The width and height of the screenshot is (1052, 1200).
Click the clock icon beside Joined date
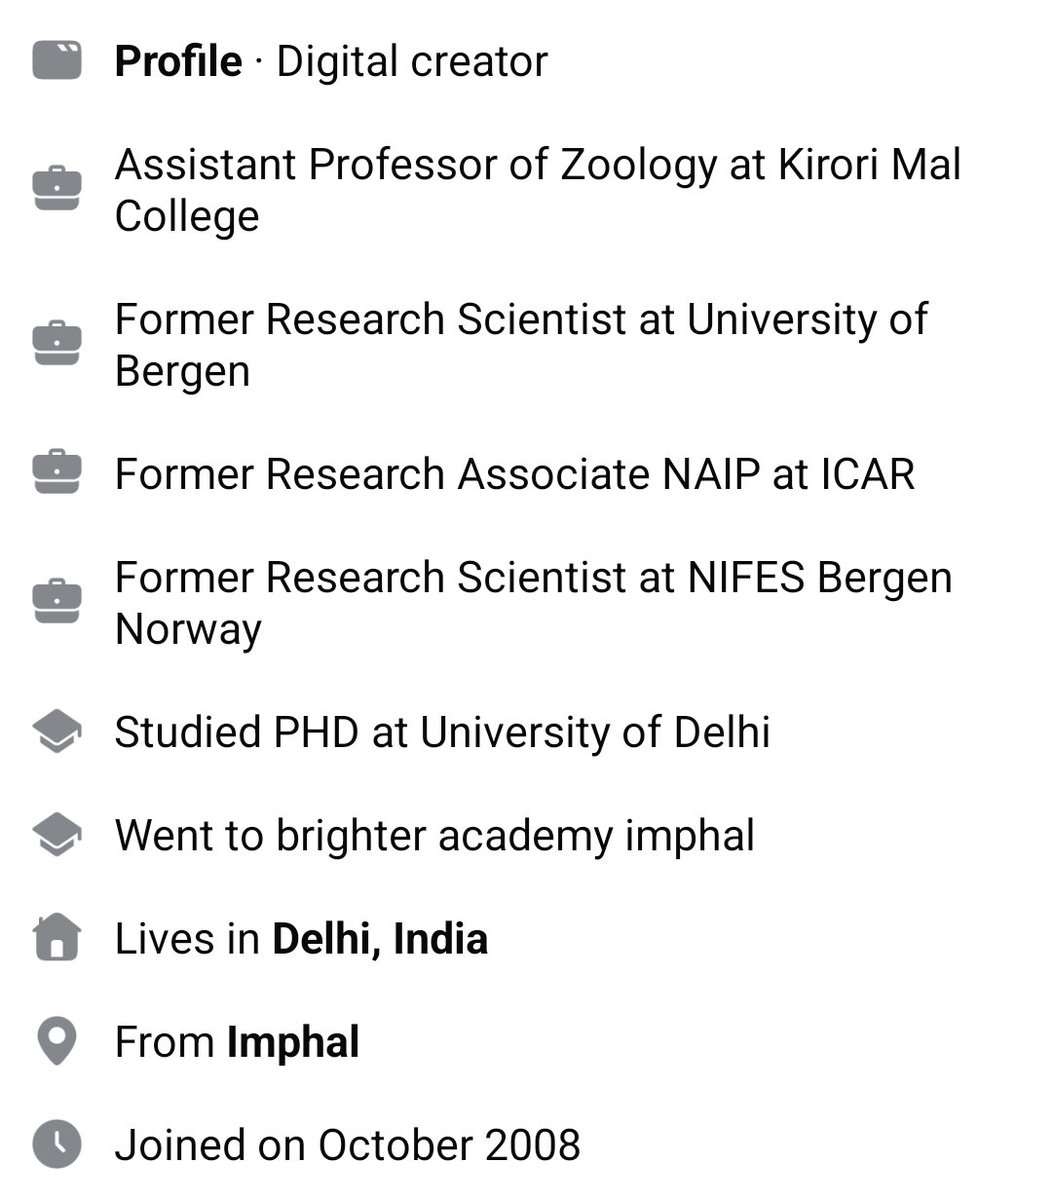click(x=57, y=1144)
